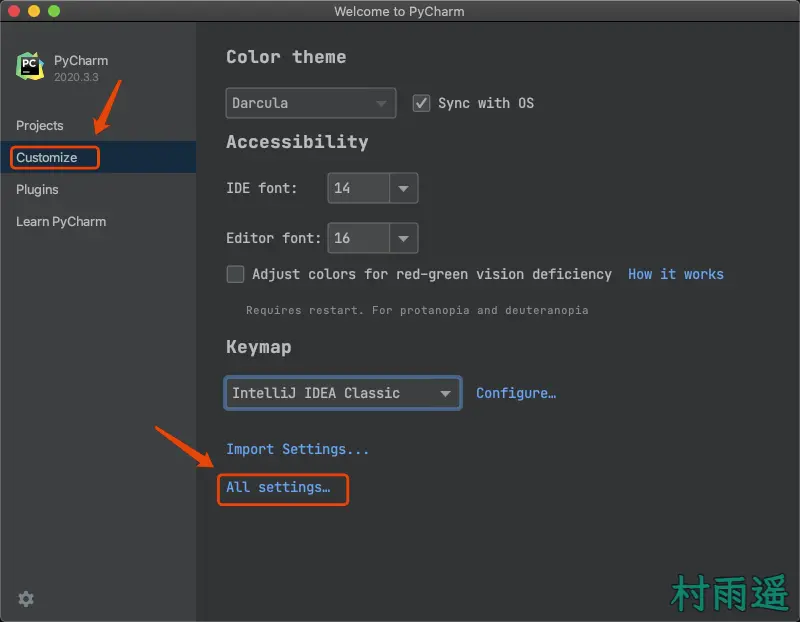The width and height of the screenshot is (800, 622).
Task: Toggle Sync with OS checkbox
Action: (421, 103)
